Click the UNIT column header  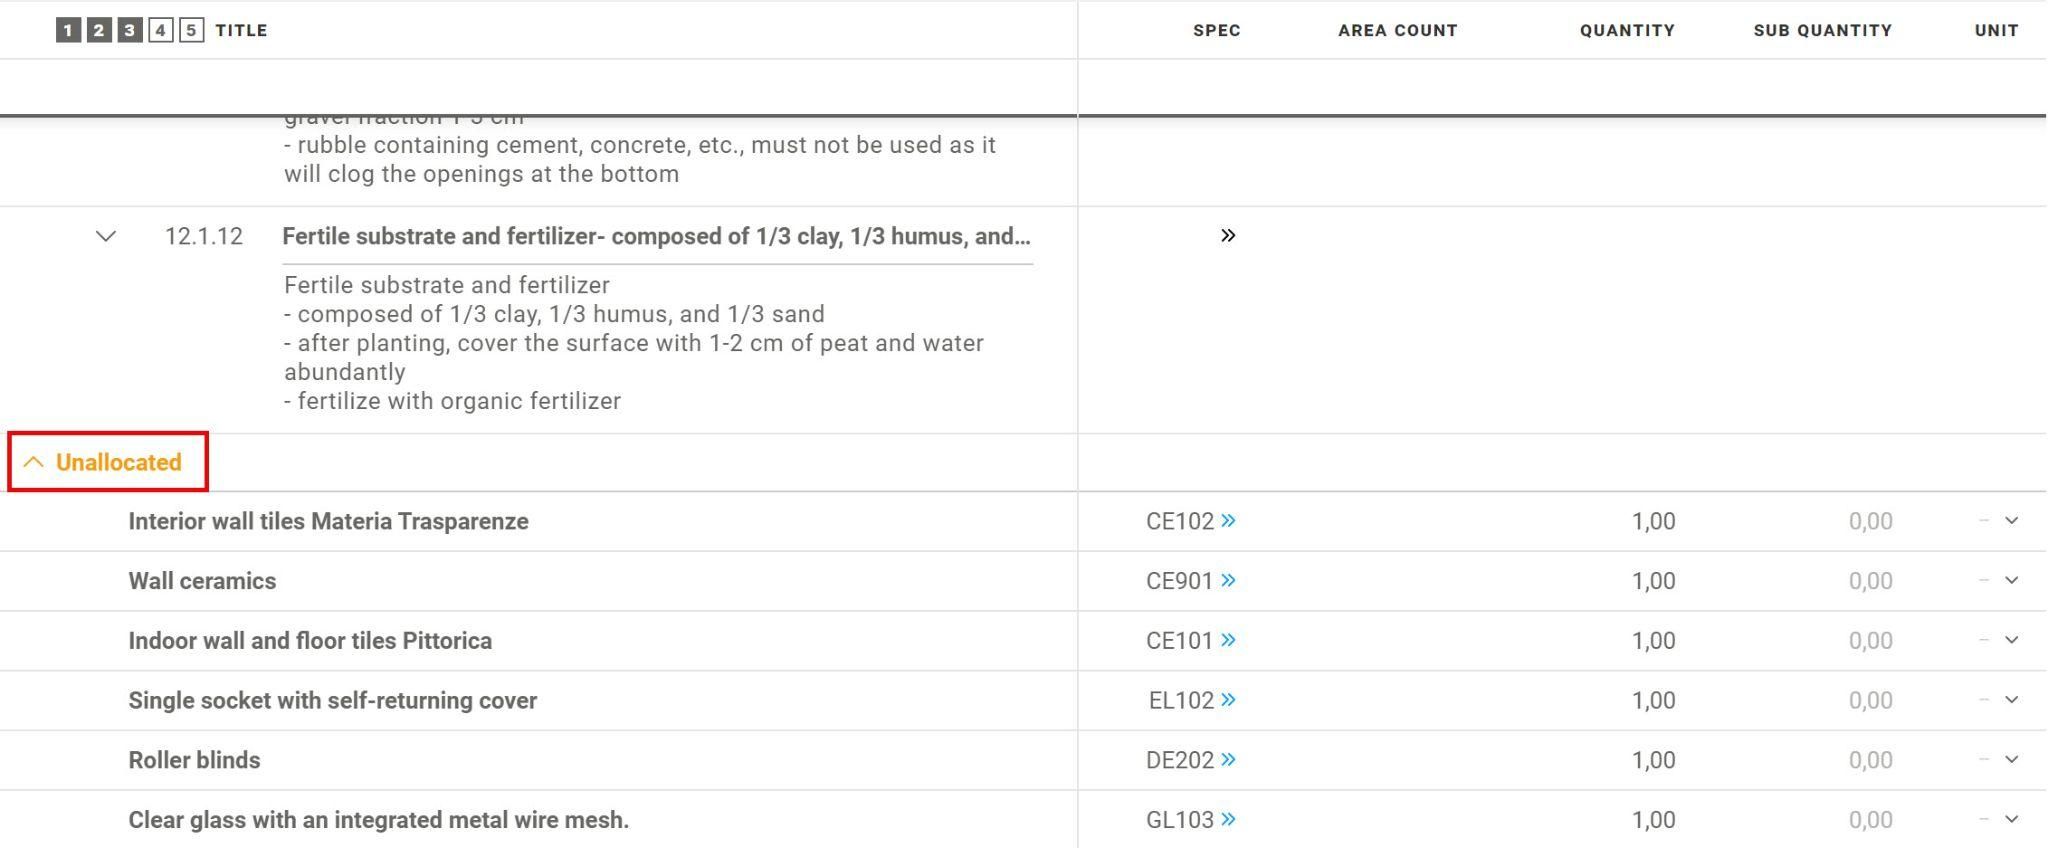(x=1996, y=31)
